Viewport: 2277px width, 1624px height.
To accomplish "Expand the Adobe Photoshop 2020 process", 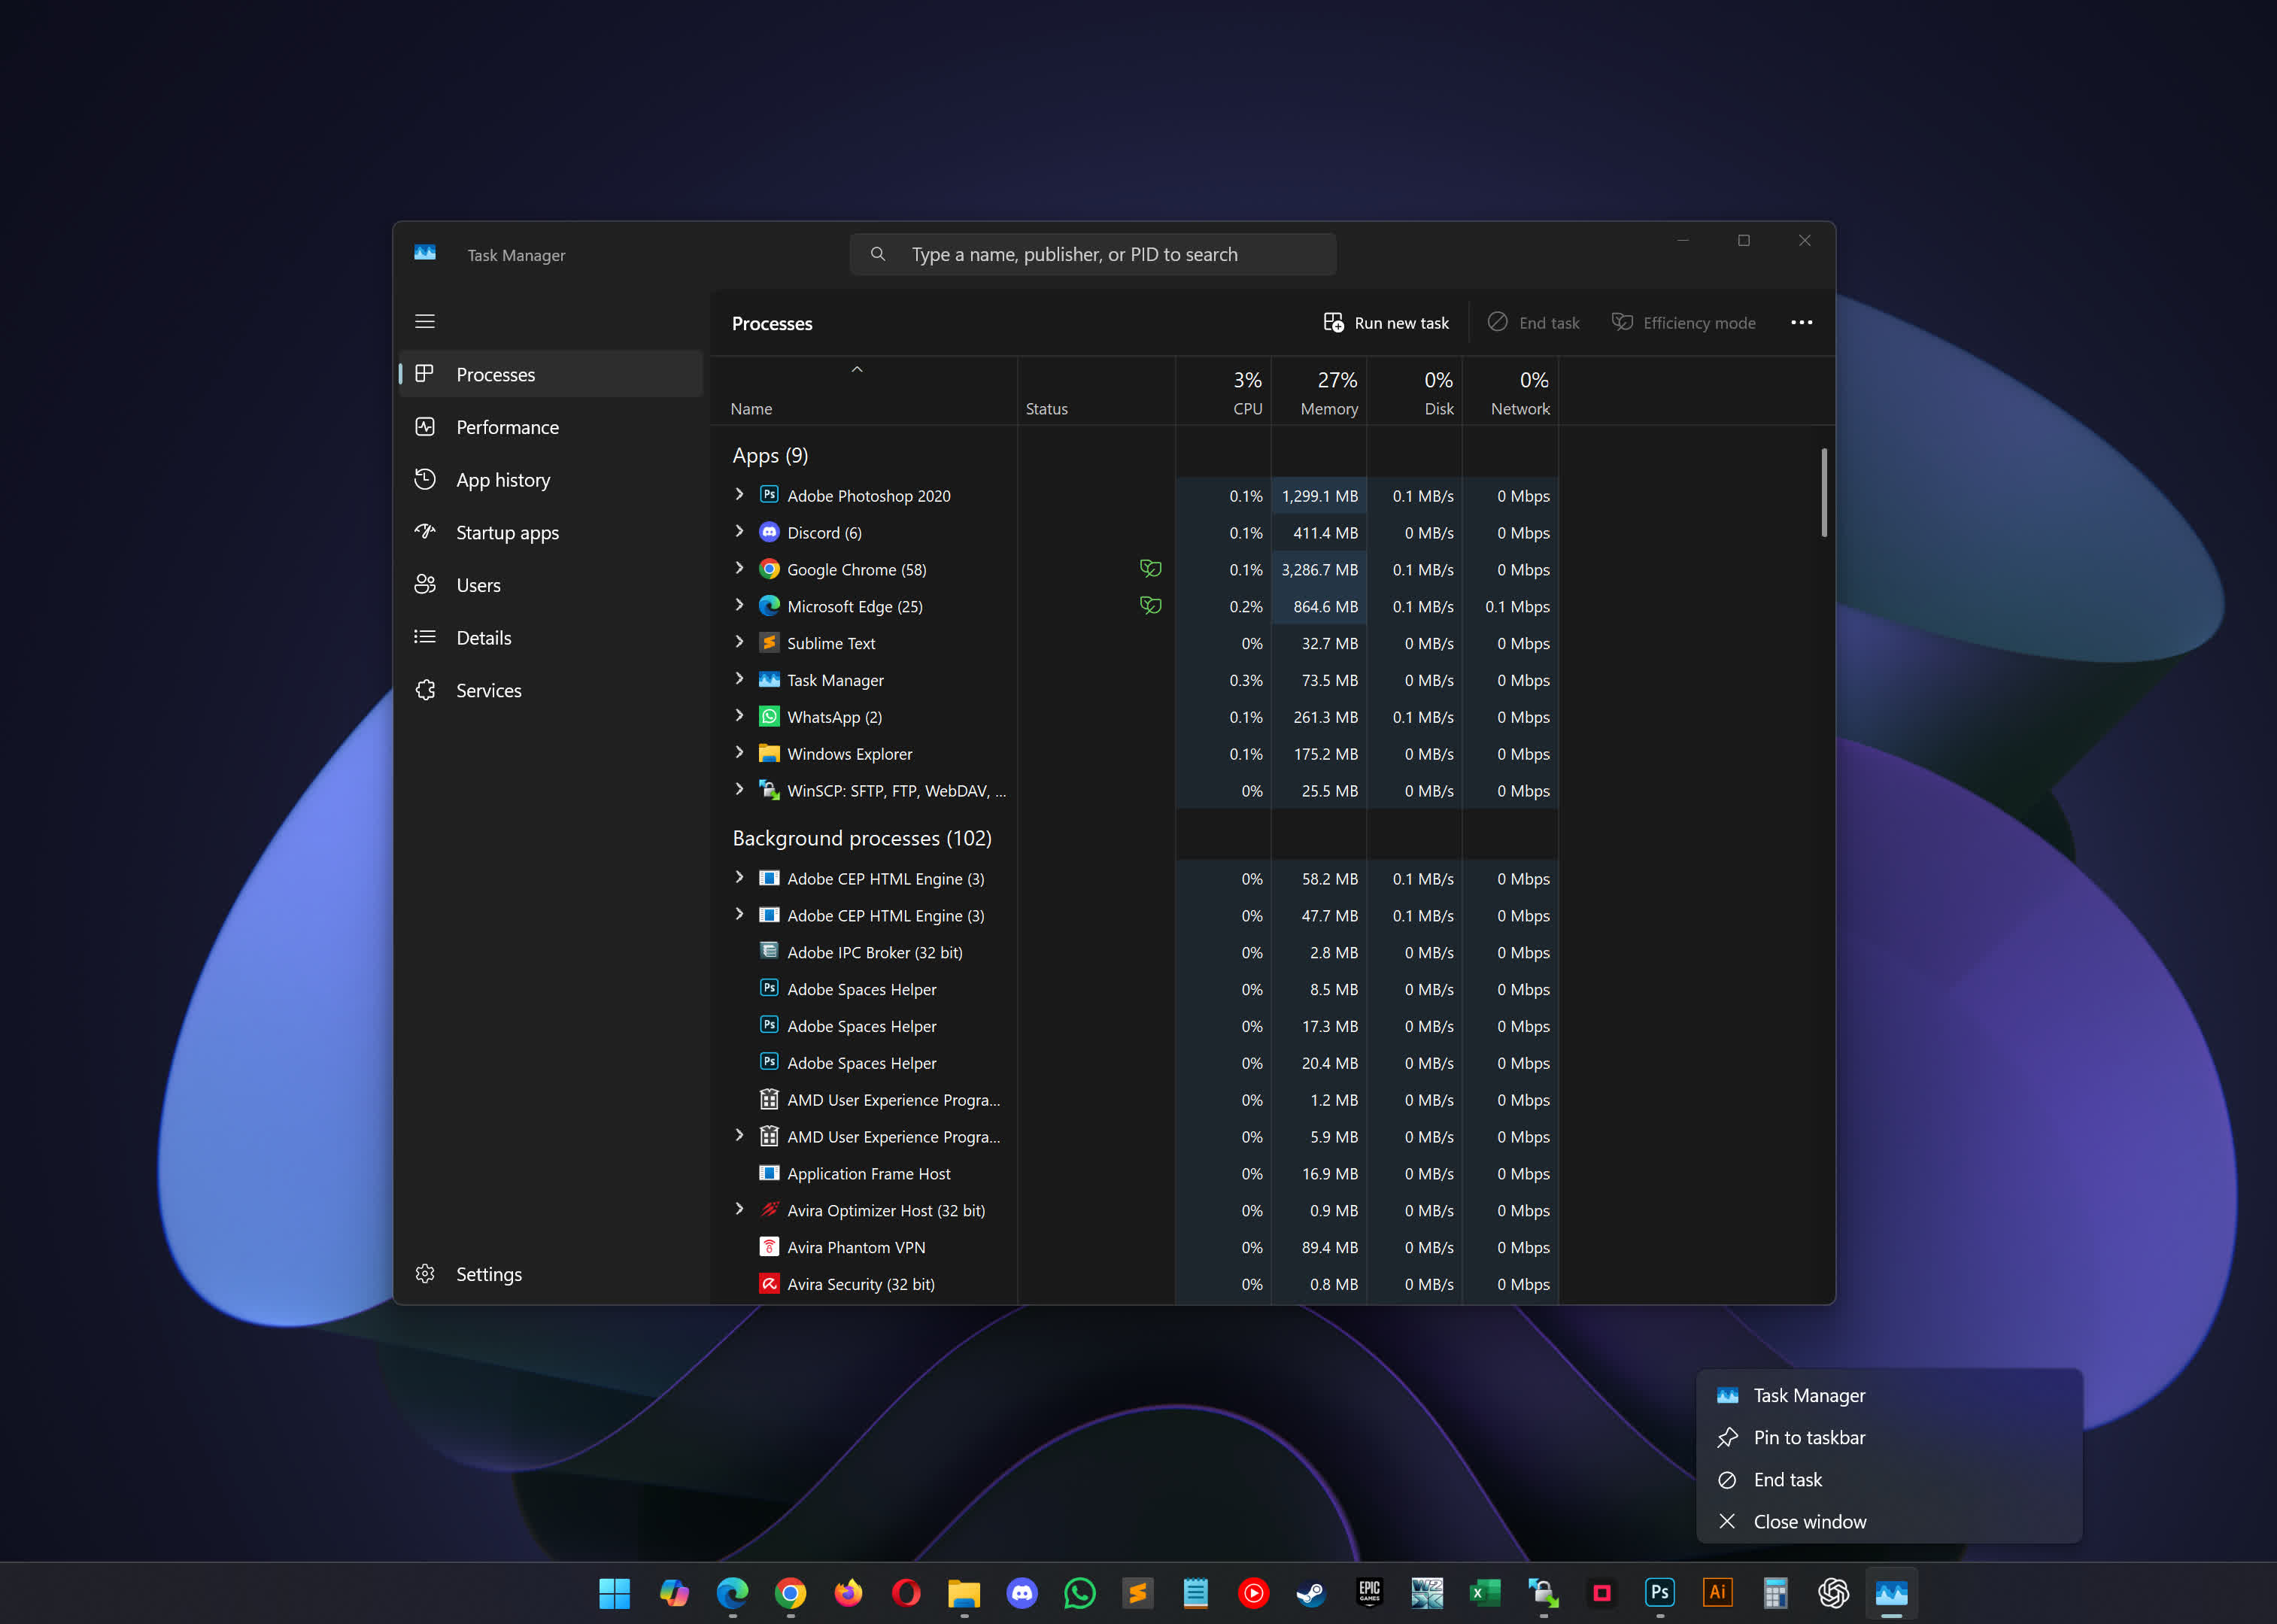I will tap(740, 495).
